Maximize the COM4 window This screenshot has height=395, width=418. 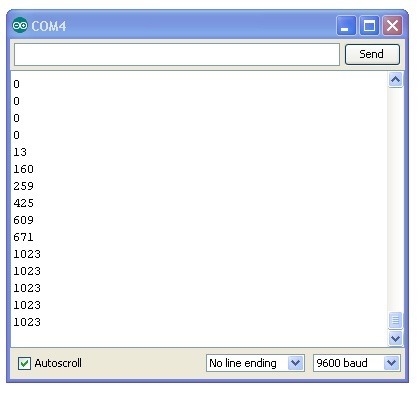click(369, 26)
